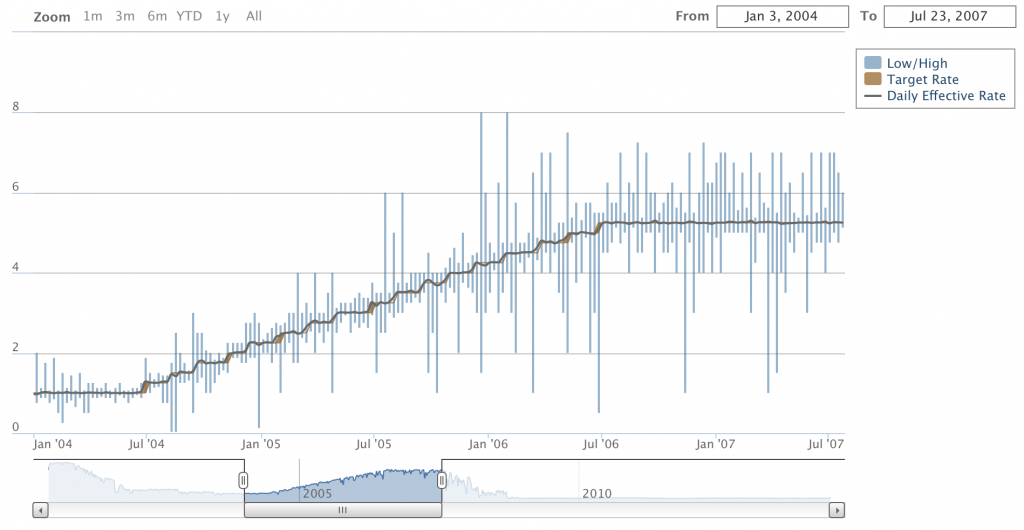Click the navigator at the 2010 label
The height and width of the screenshot is (530, 1024).
coord(596,493)
